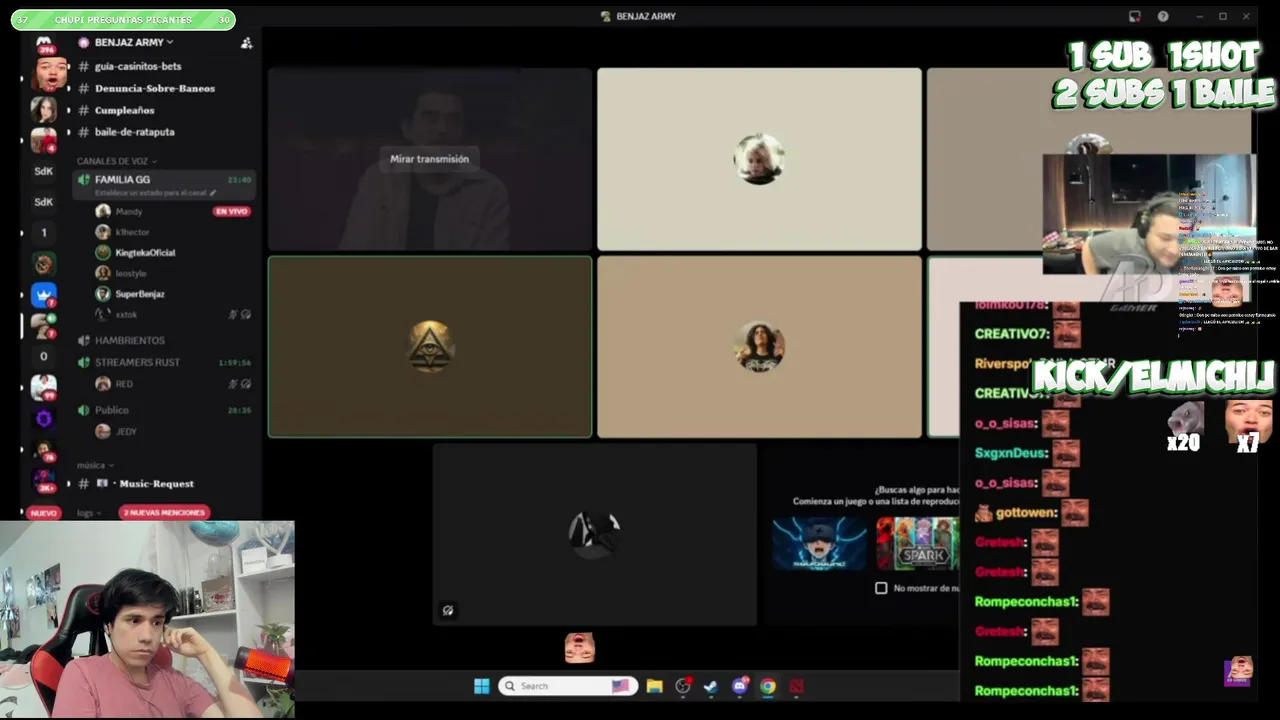Collapse the música category
Screen dimensions: 1280x720
tap(95, 465)
